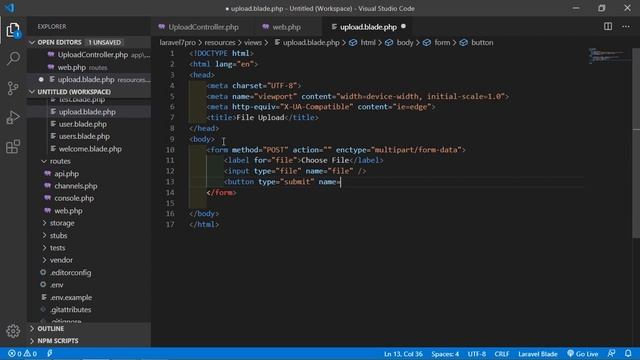The image size is (640, 360).
Task: Open the Run and Debug view icon
Action: [13, 118]
